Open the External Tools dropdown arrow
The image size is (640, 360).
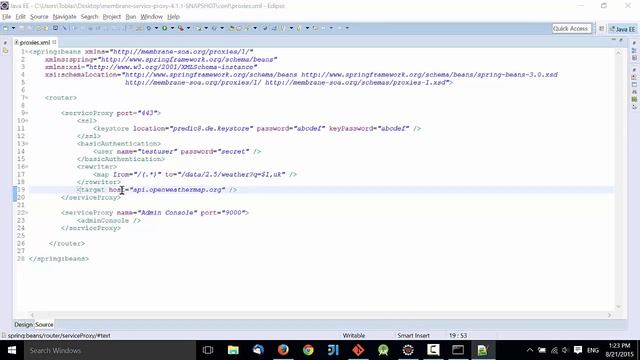point(188,28)
